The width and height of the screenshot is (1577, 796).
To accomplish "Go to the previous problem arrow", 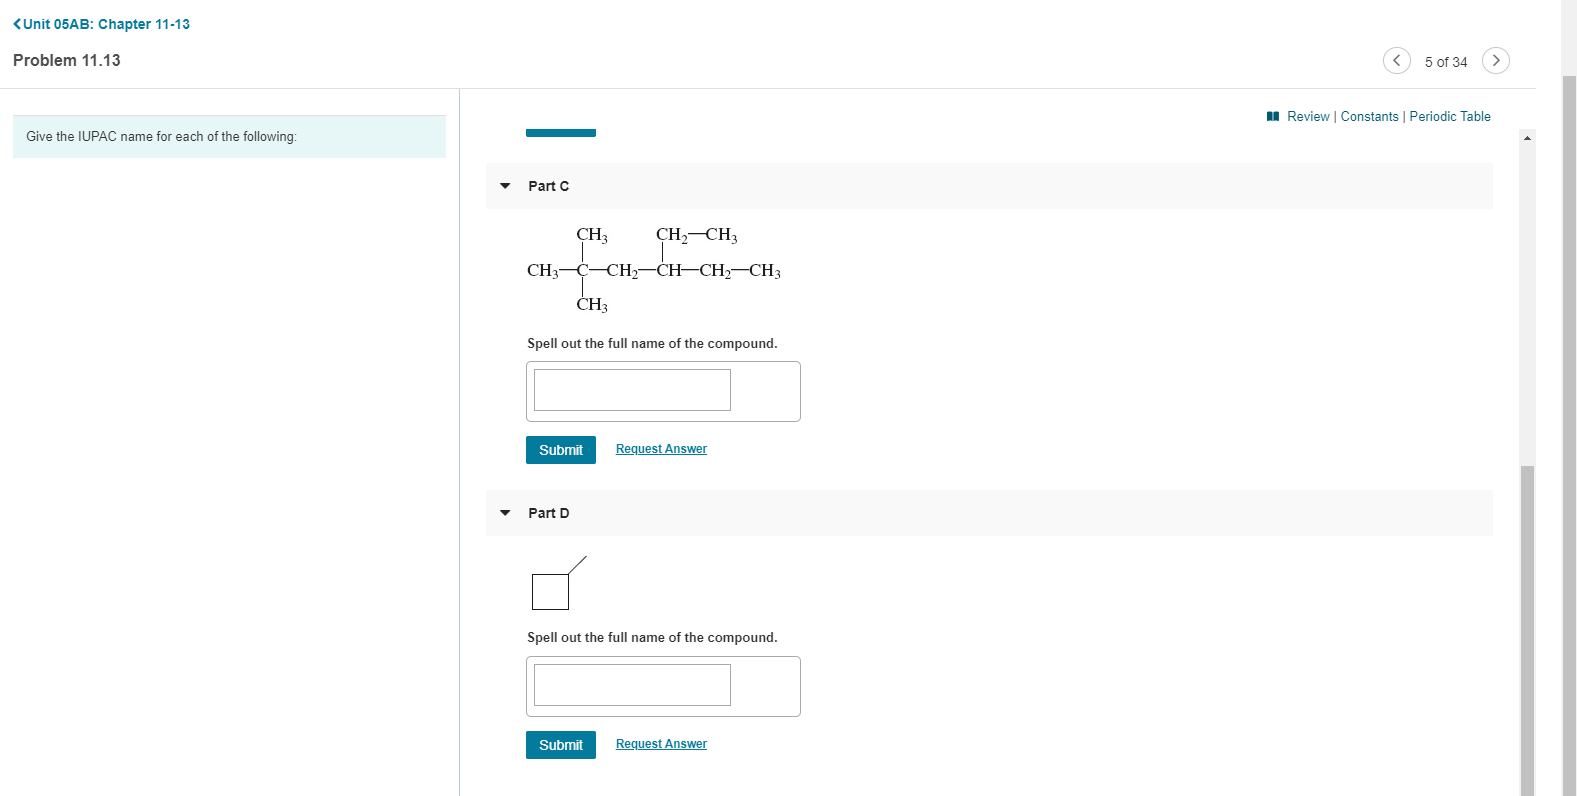I will tap(1397, 60).
